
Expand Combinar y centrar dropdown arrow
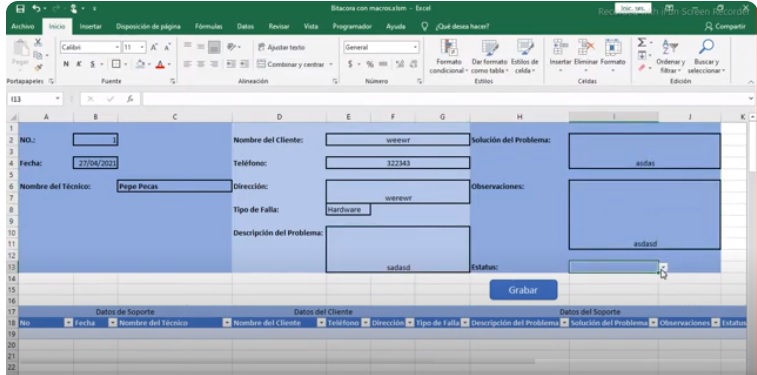pyautogui.click(x=331, y=64)
